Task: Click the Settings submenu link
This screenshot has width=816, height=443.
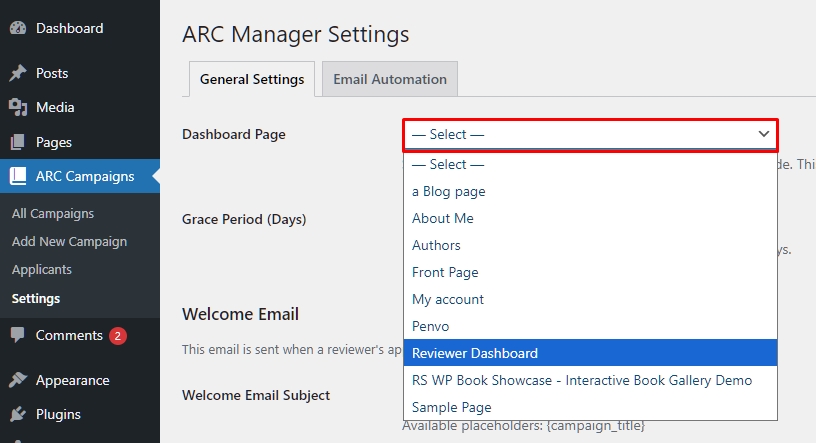Action: [36, 298]
